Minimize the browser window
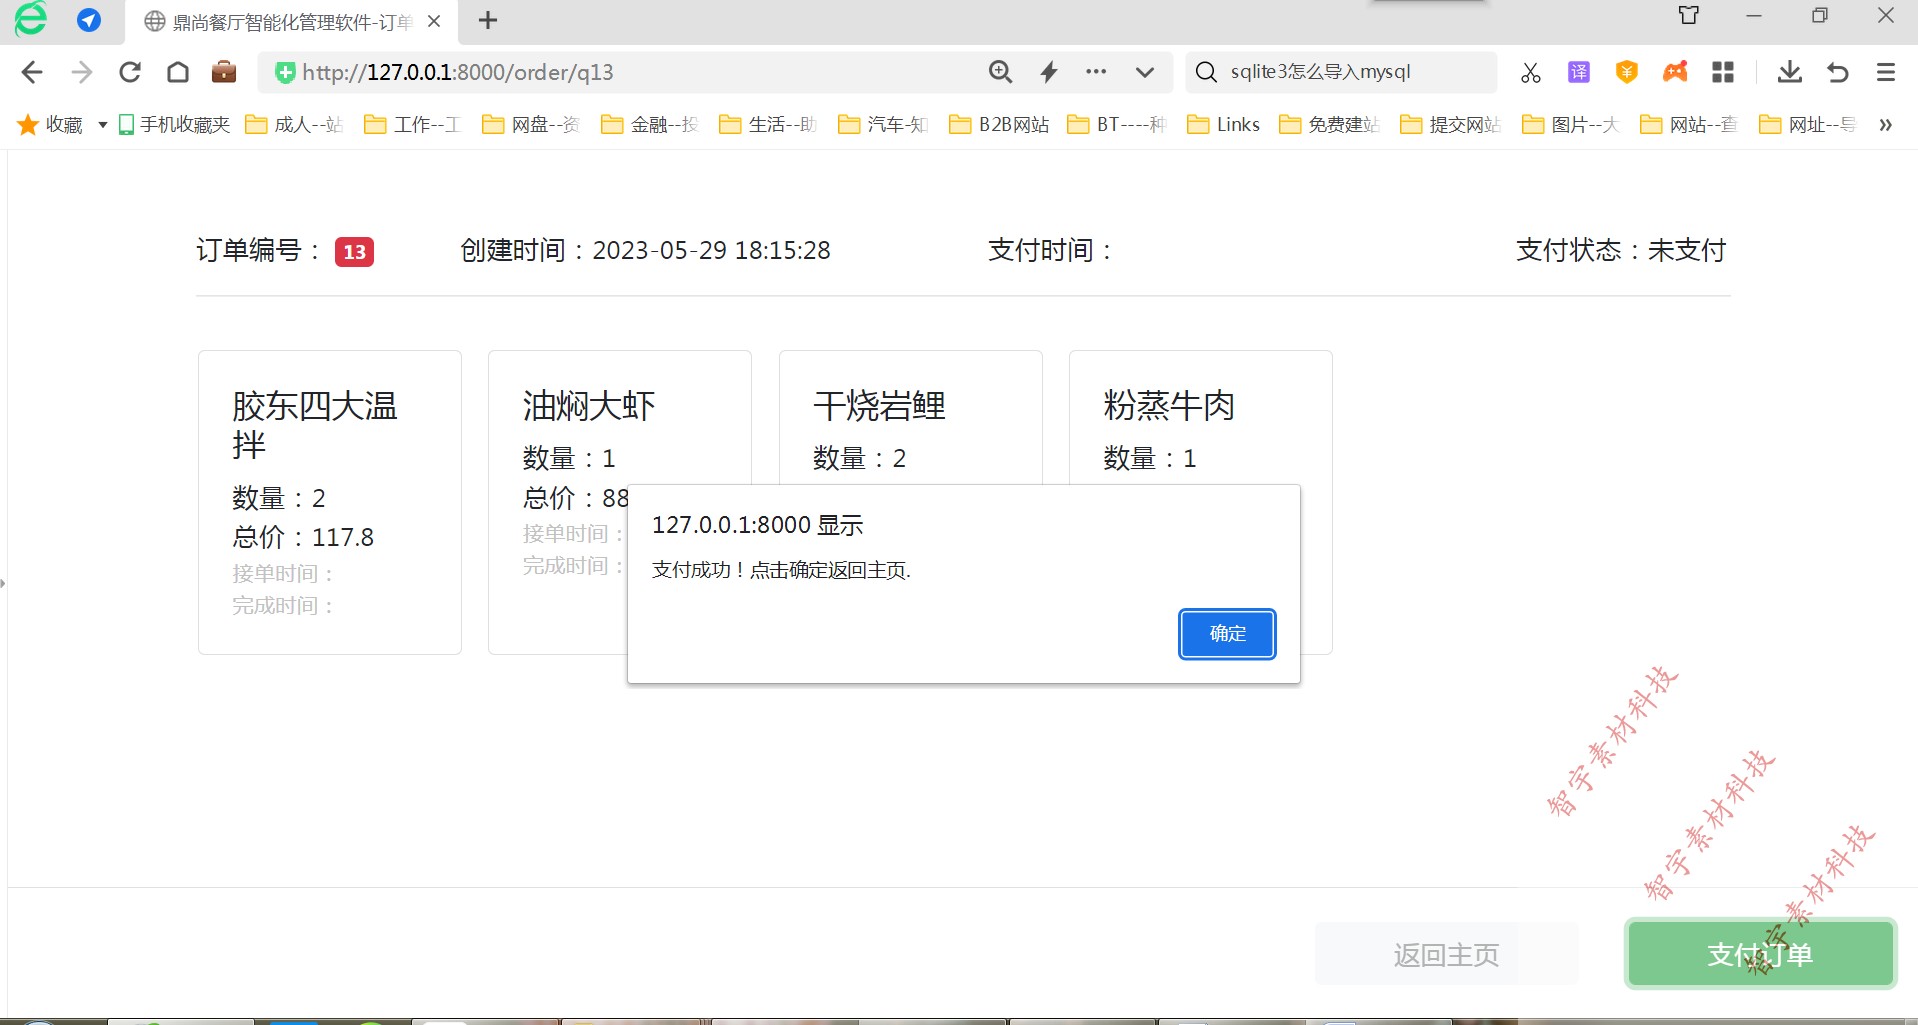This screenshot has width=1918, height=1025. 1754,16
